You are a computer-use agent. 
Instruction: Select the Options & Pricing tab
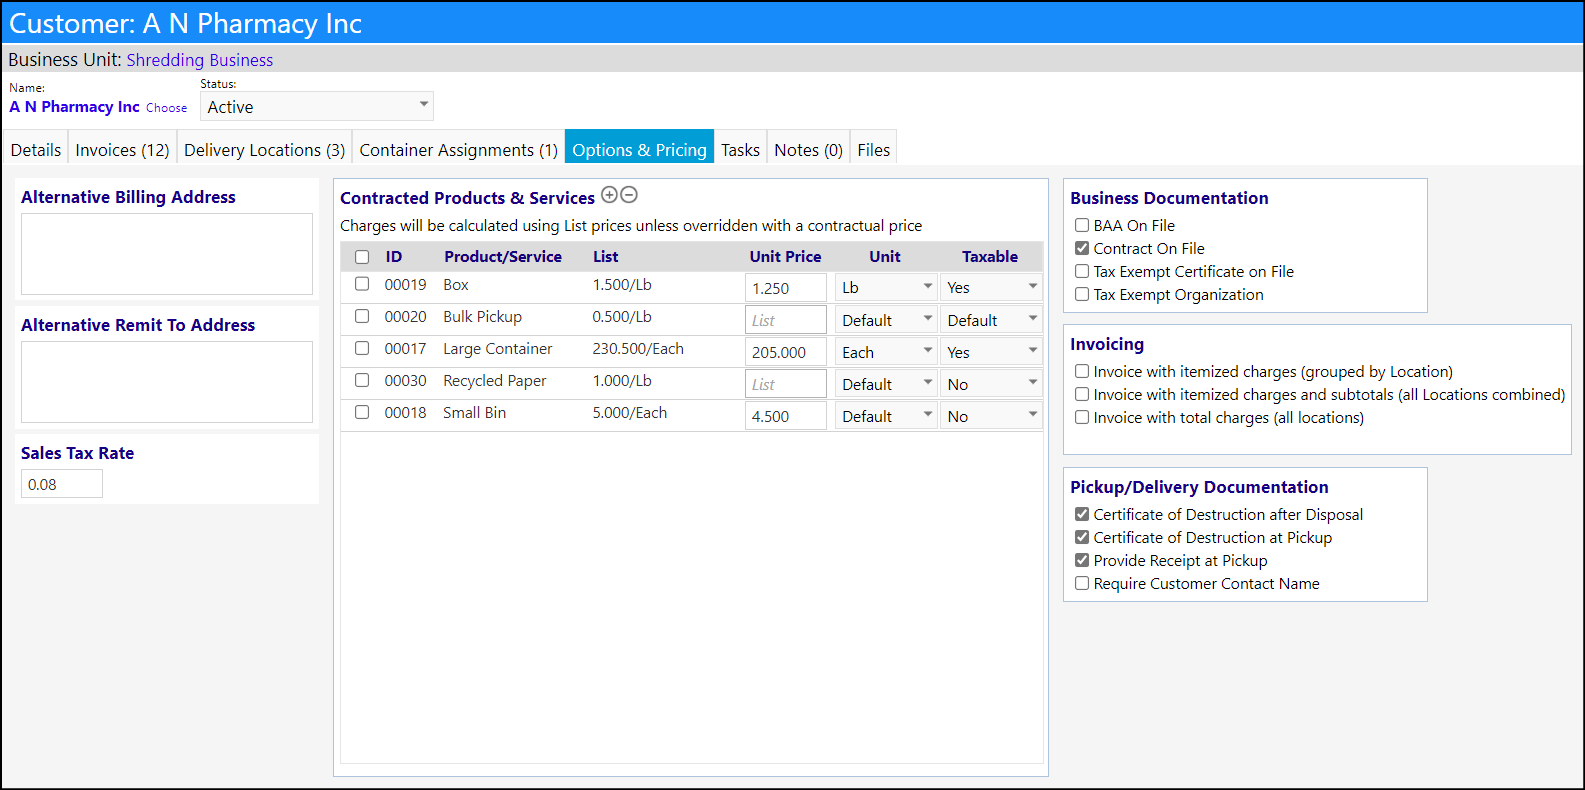point(640,149)
